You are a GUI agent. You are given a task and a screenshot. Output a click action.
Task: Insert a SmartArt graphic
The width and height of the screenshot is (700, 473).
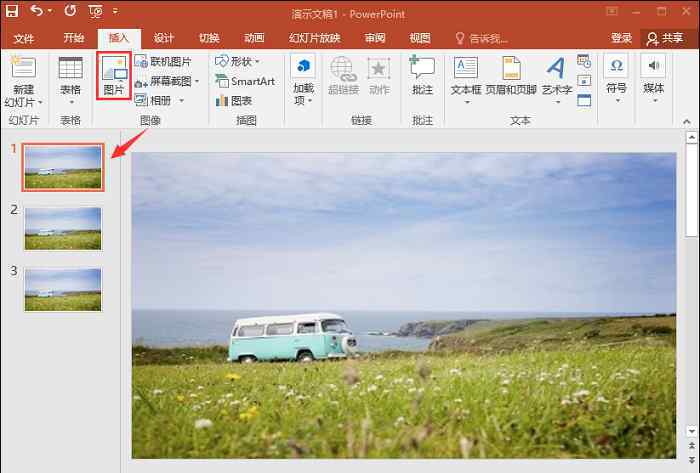[245, 81]
